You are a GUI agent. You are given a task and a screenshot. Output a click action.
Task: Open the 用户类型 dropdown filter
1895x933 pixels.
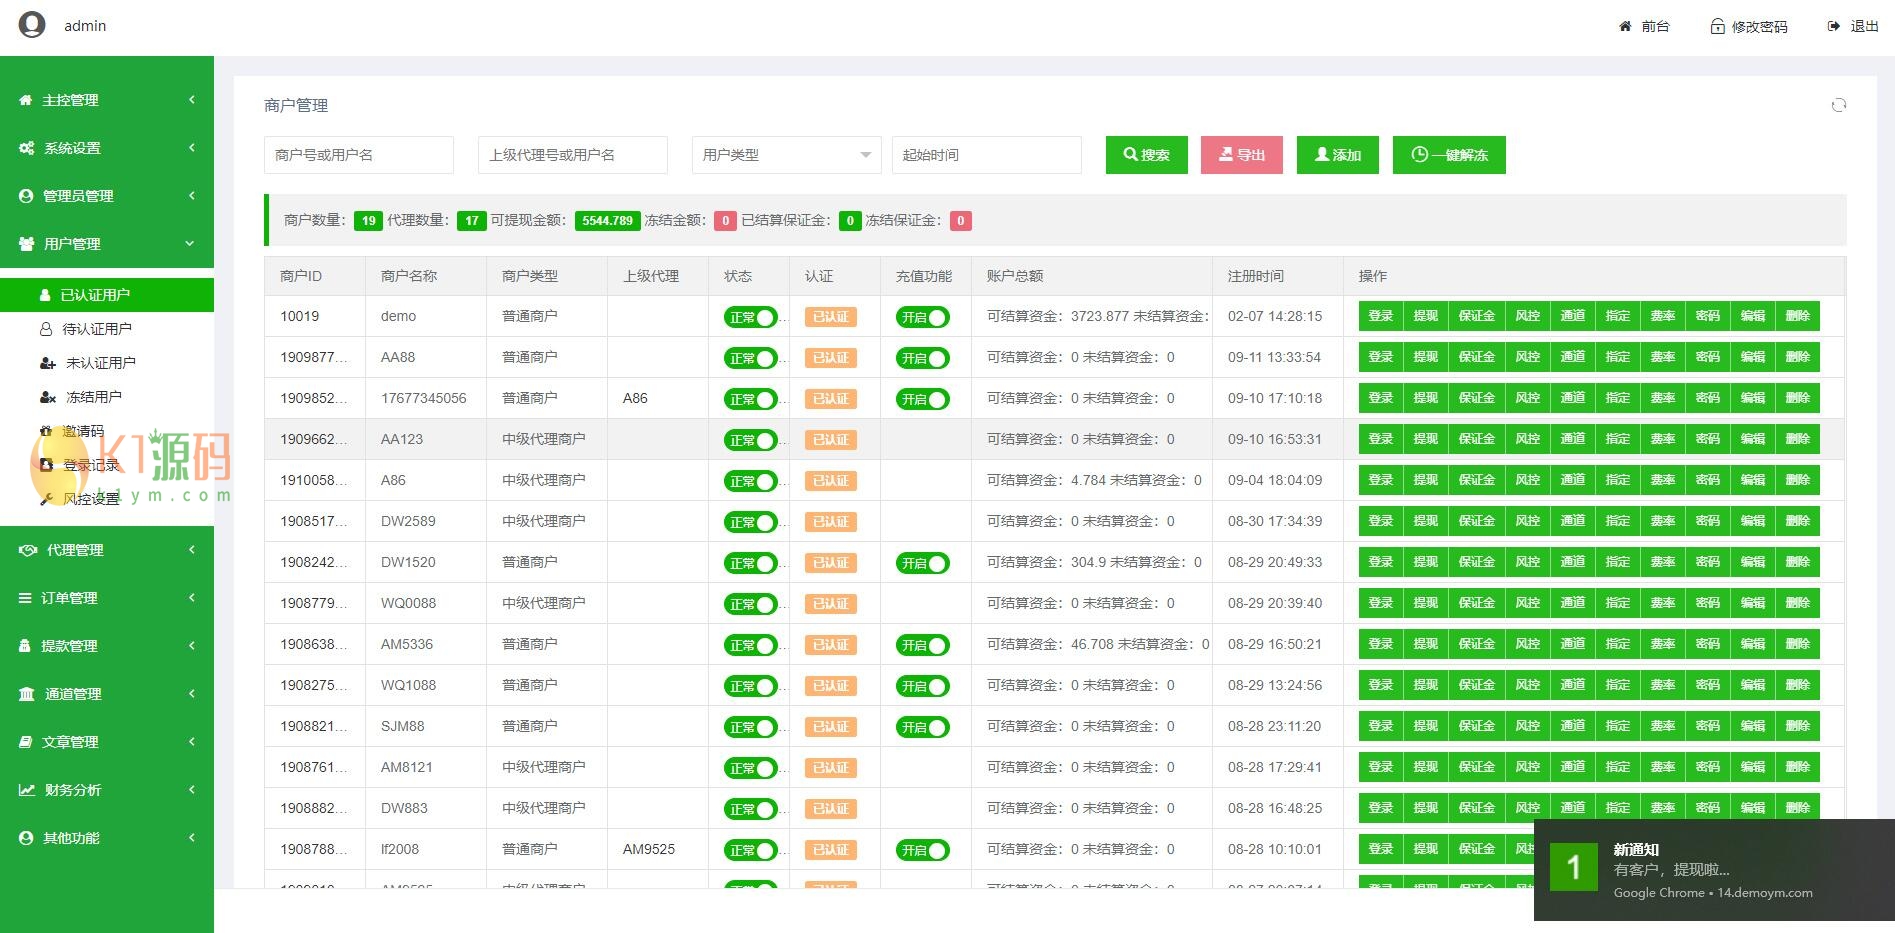pyautogui.click(x=786, y=155)
